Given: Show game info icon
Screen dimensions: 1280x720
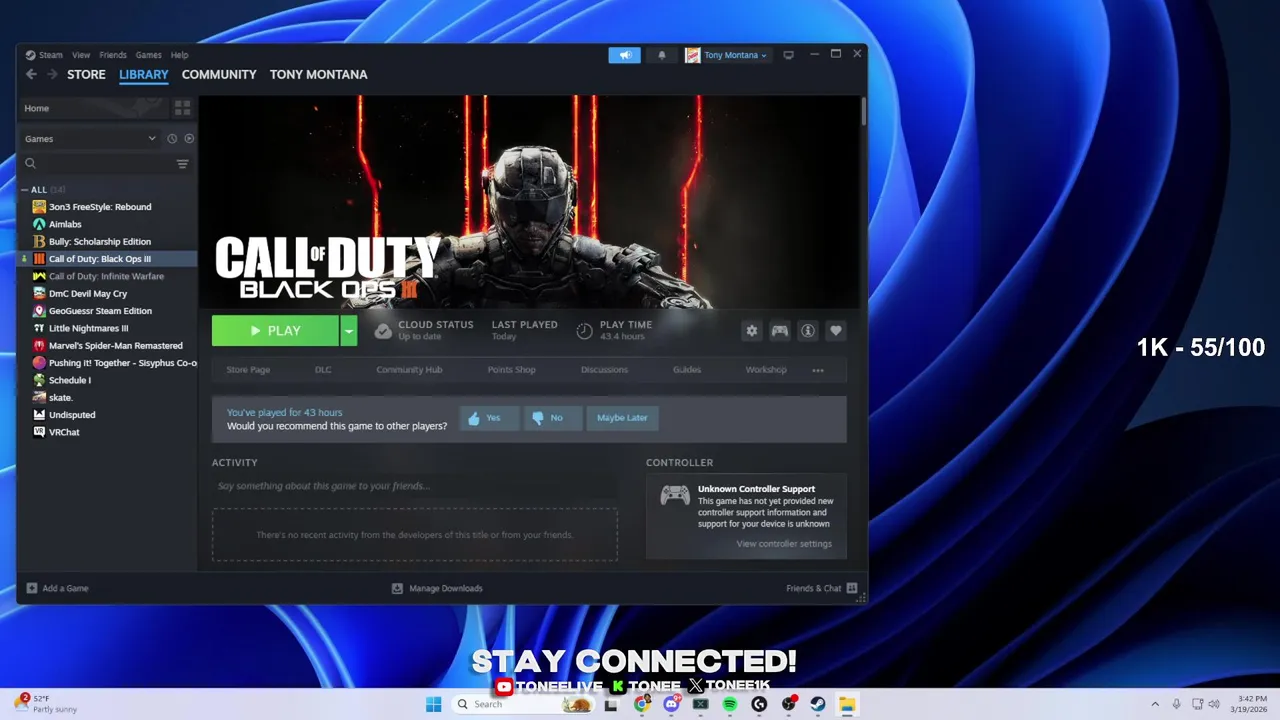Looking at the screenshot, I should click(x=808, y=331).
